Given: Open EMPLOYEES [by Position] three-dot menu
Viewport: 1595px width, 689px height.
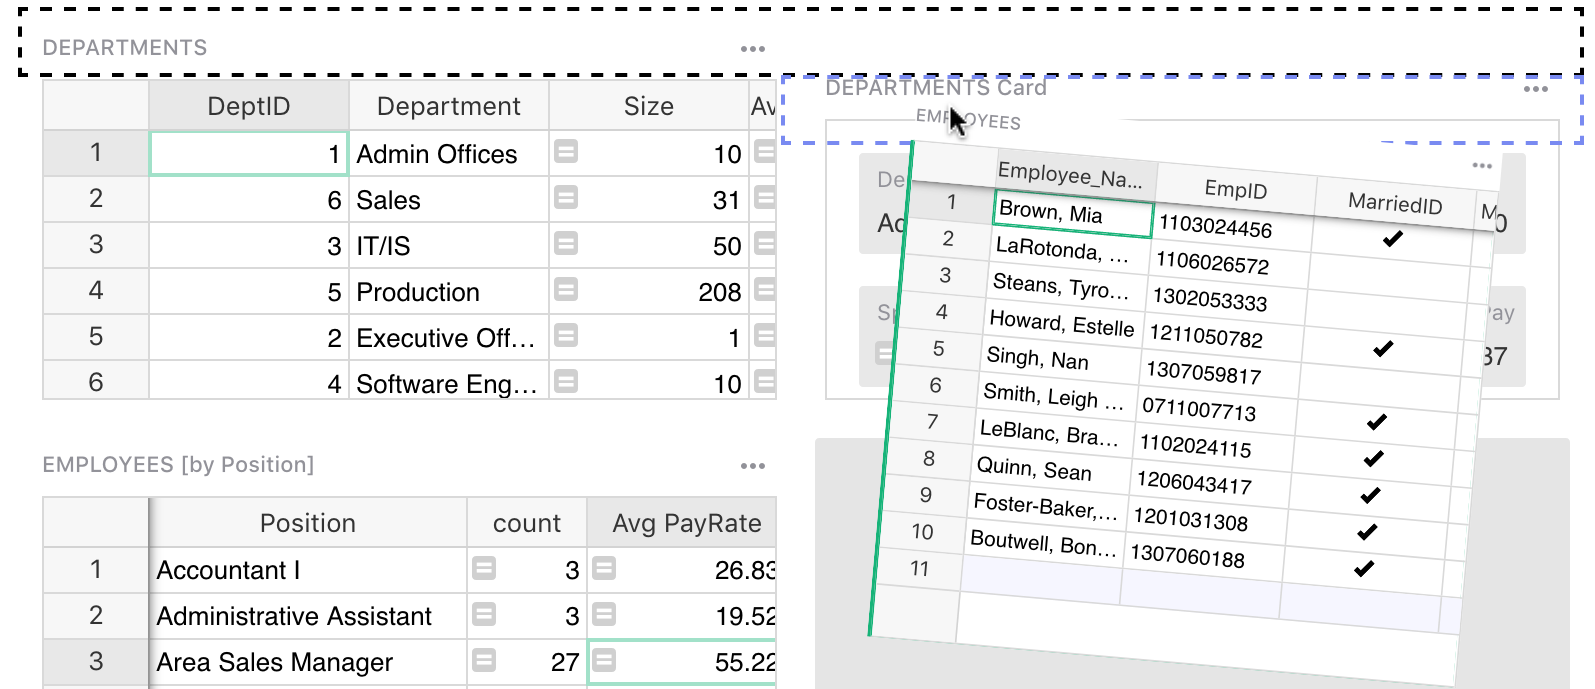Looking at the screenshot, I should click(752, 466).
